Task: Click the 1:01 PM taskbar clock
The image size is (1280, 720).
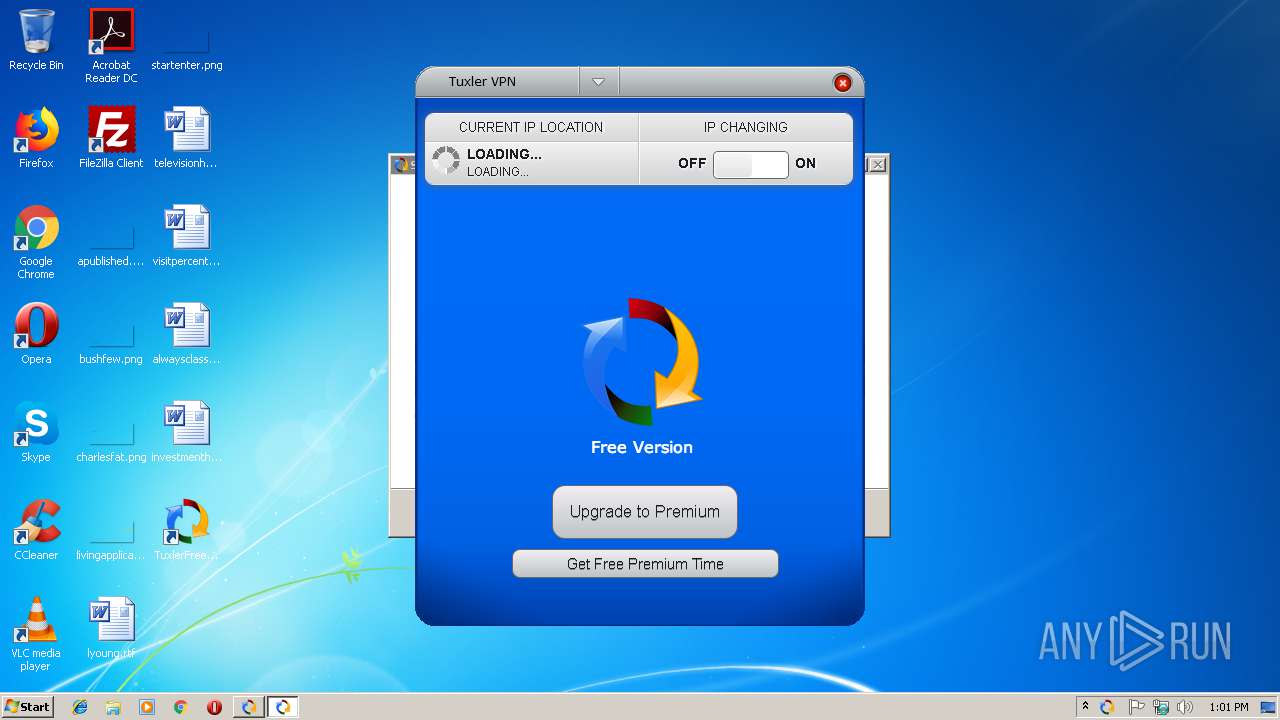Action: coord(1228,707)
